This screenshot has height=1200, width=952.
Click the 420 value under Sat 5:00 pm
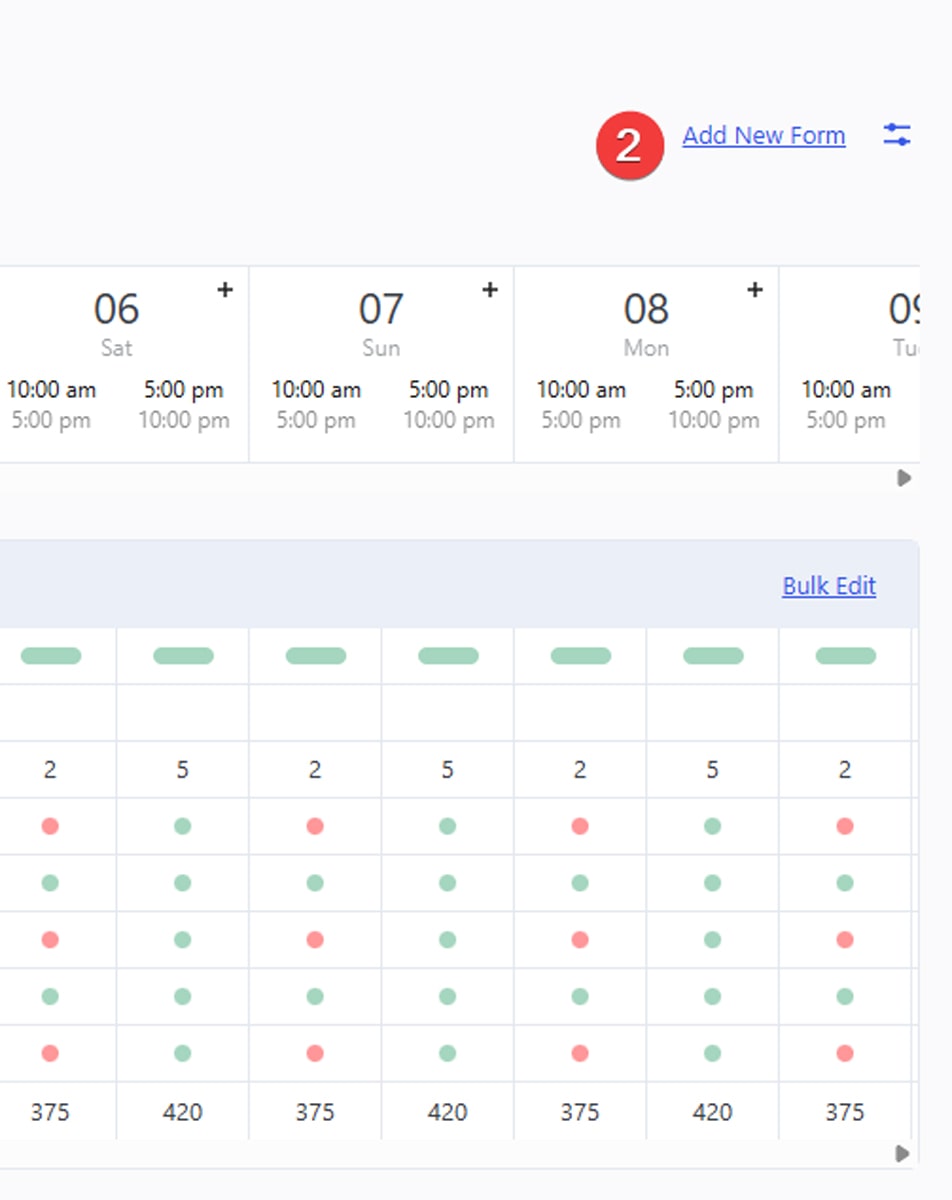(x=182, y=1111)
